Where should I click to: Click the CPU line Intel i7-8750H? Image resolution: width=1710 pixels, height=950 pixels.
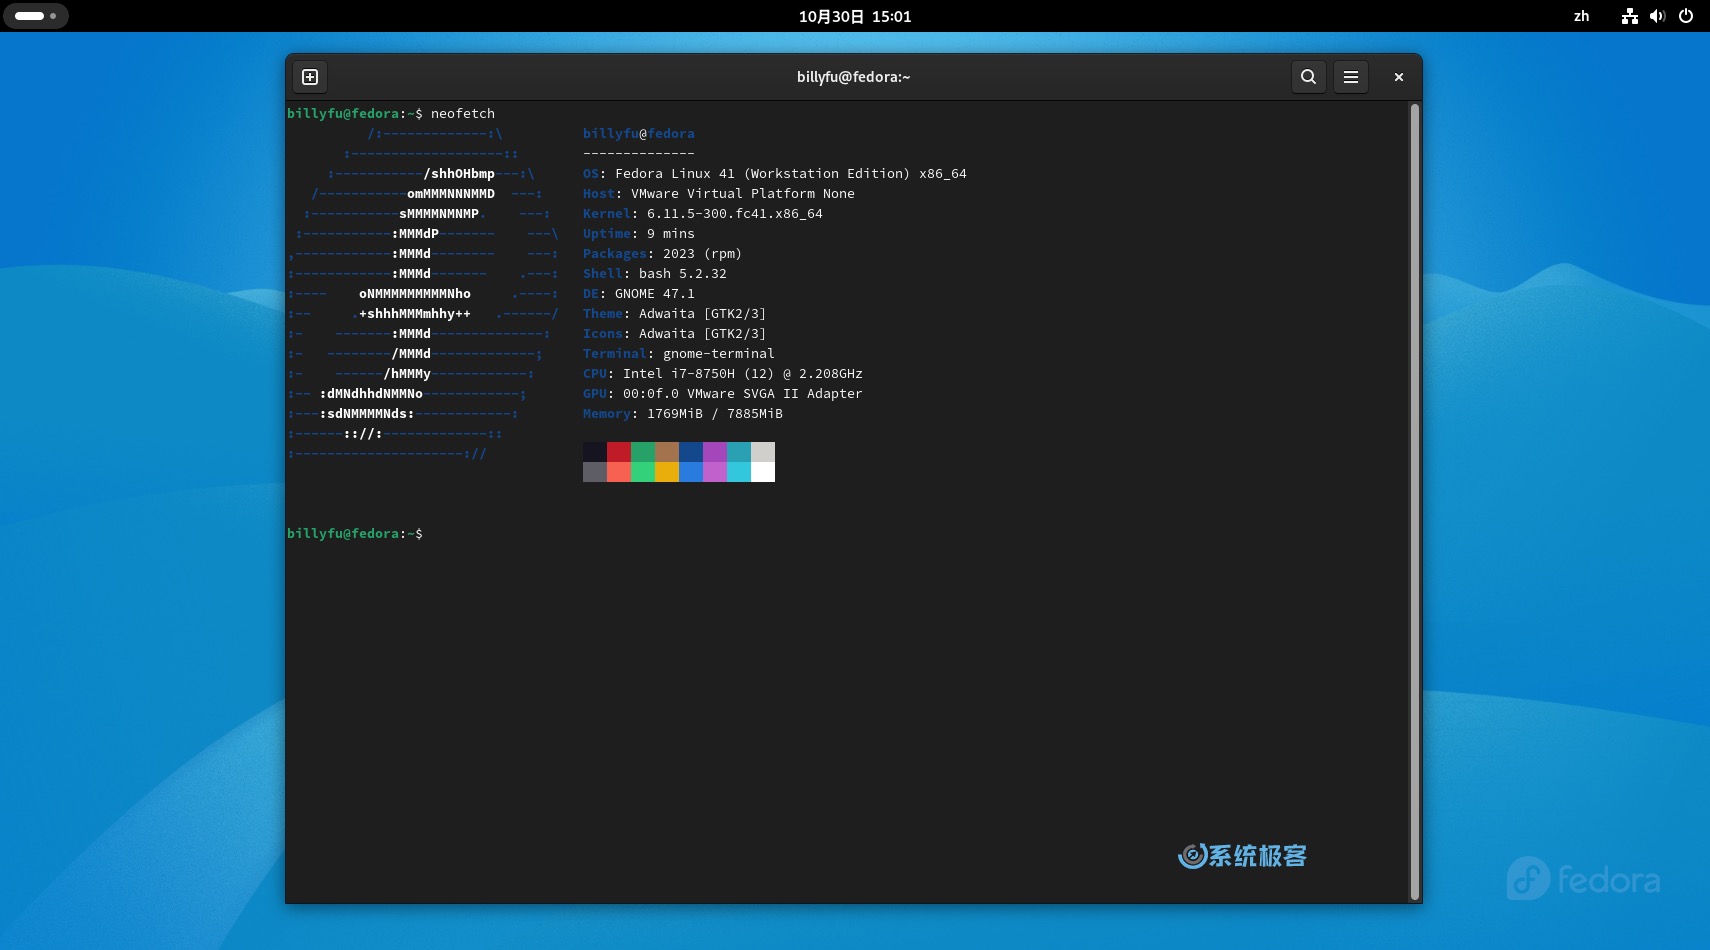(x=723, y=374)
